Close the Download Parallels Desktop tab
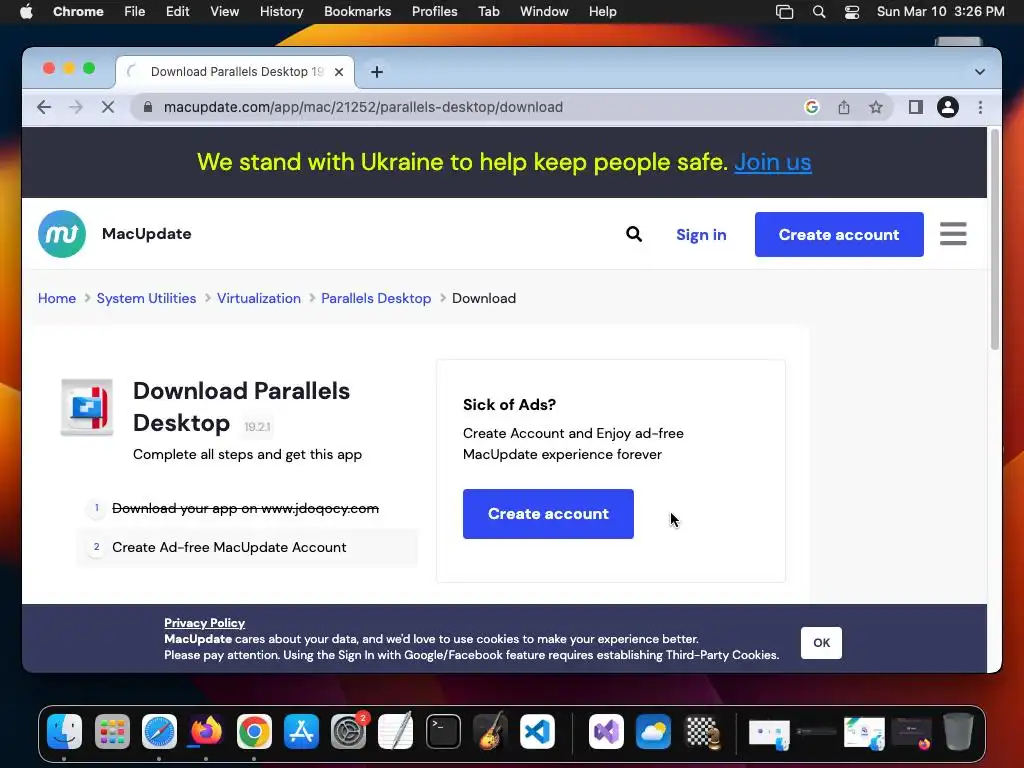Viewport: 1024px width, 768px height. (339, 72)
